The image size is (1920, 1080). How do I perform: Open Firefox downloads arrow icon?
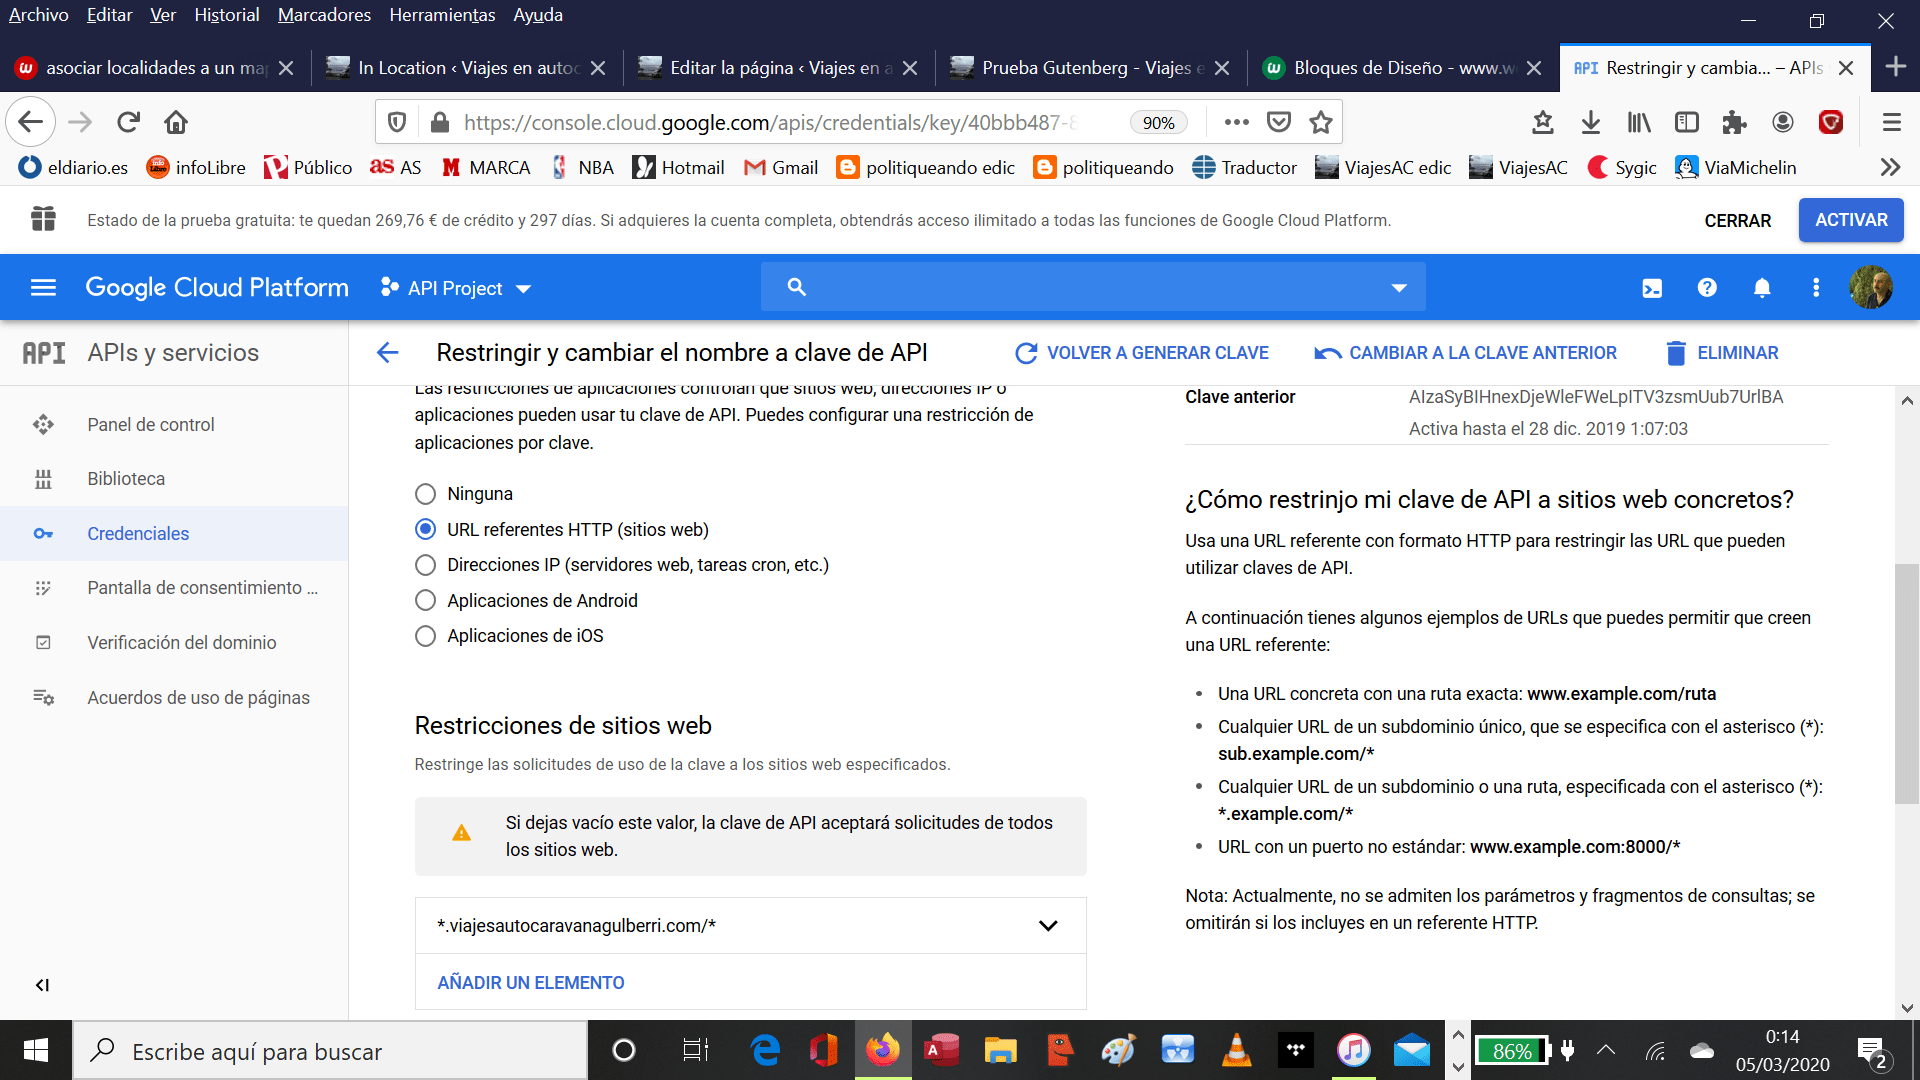1591,122
